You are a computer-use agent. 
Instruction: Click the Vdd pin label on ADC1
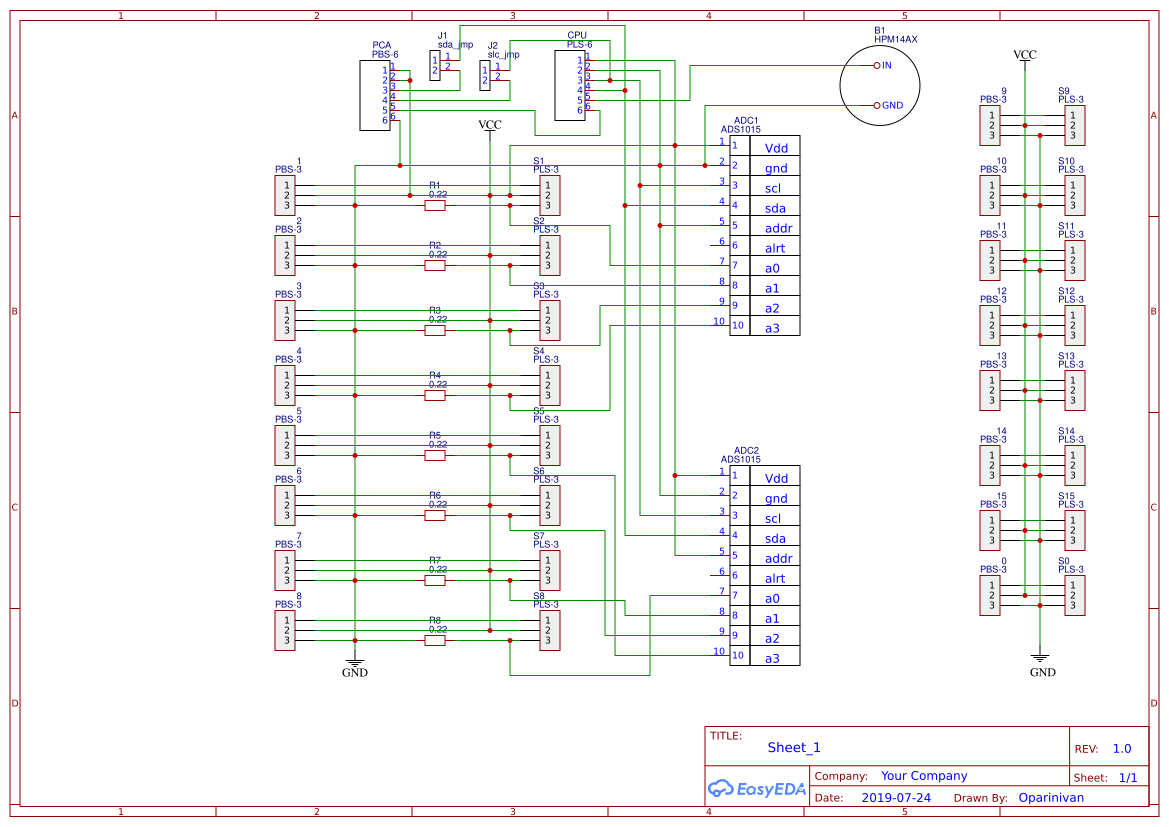(x=776, y=147)
